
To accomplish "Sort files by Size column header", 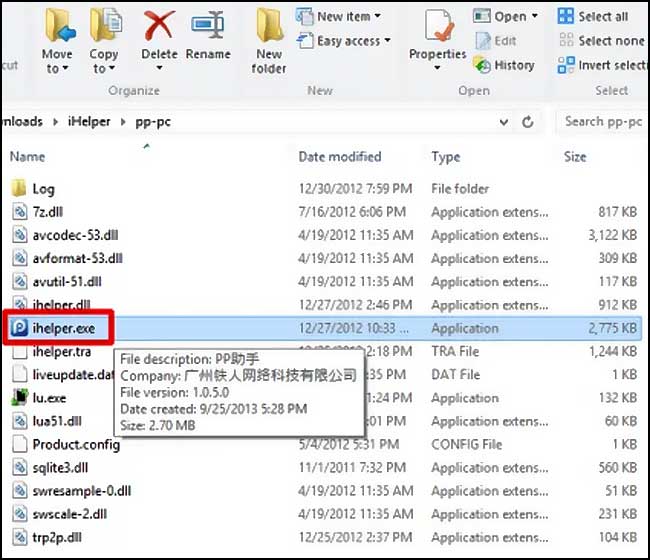I will (x=575, y=157).
